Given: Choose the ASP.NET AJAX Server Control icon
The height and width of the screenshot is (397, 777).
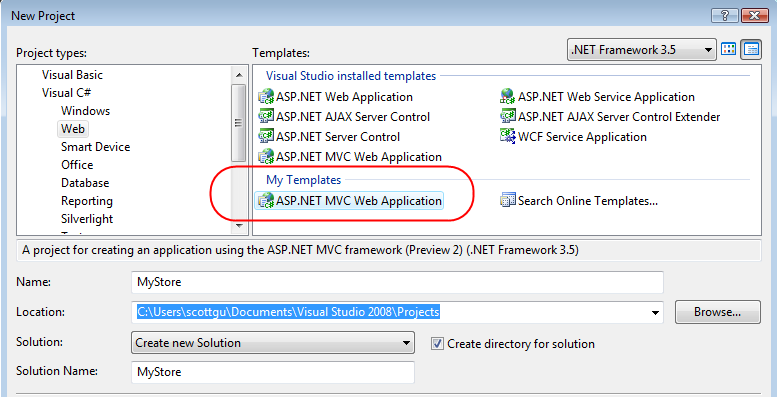Looking at the screenshot, I should (266, 116).
